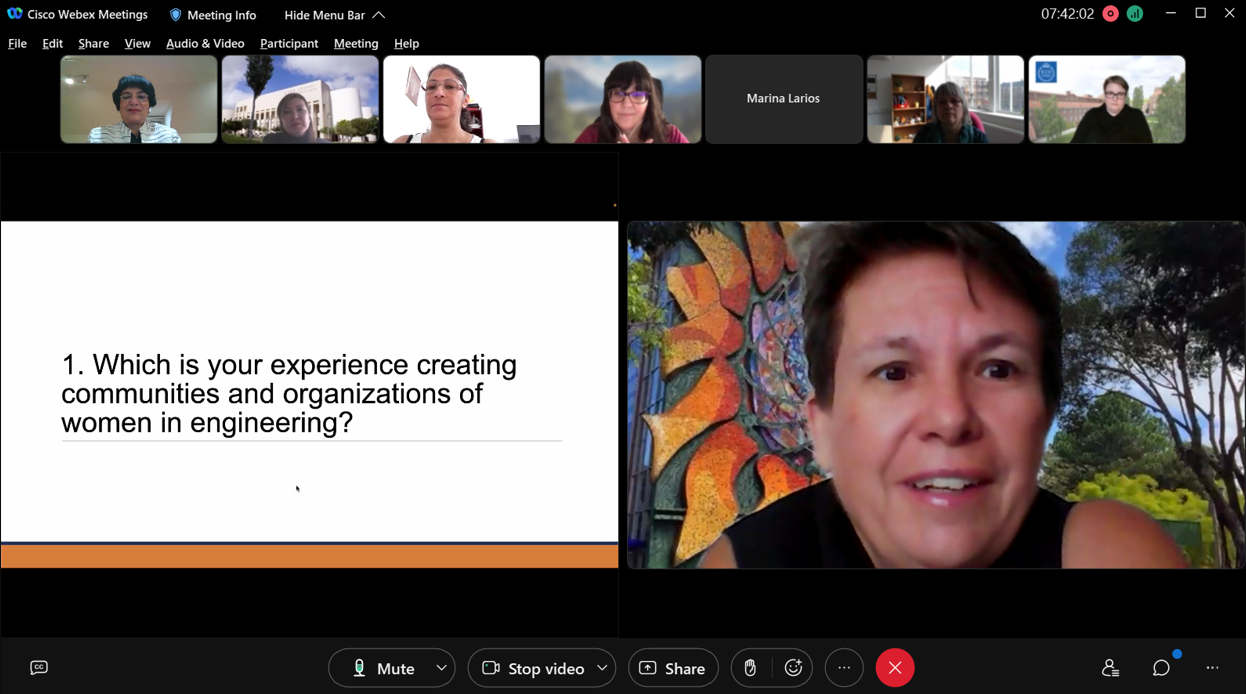1246x694 pixels.
Task: Select the thumbnail with building backdrop
Action: pyautogui.click(x=300, y=99)
